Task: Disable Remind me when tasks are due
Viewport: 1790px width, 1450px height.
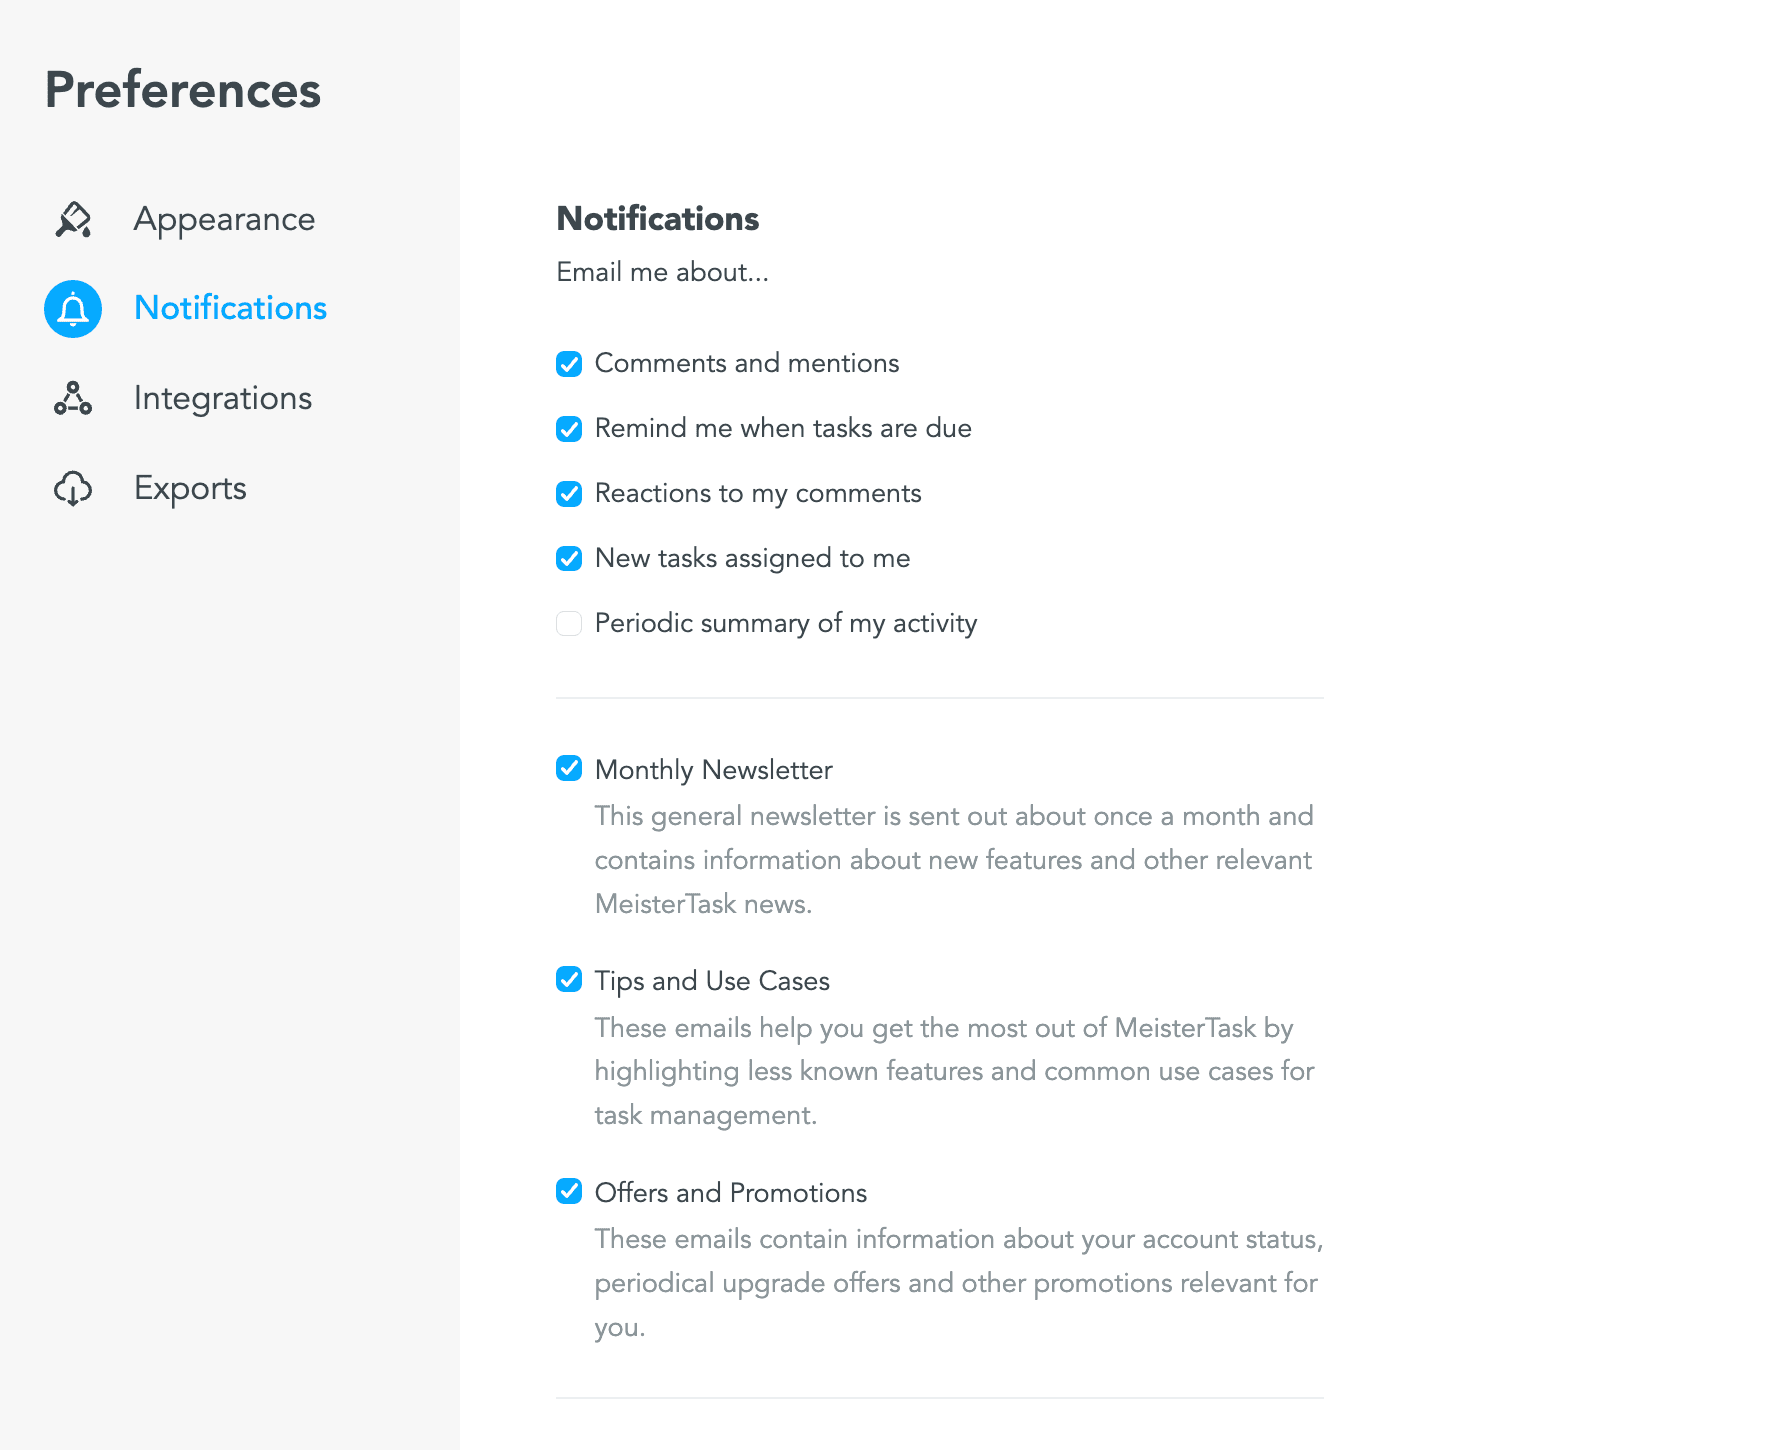Action: [x=569, y=429]
